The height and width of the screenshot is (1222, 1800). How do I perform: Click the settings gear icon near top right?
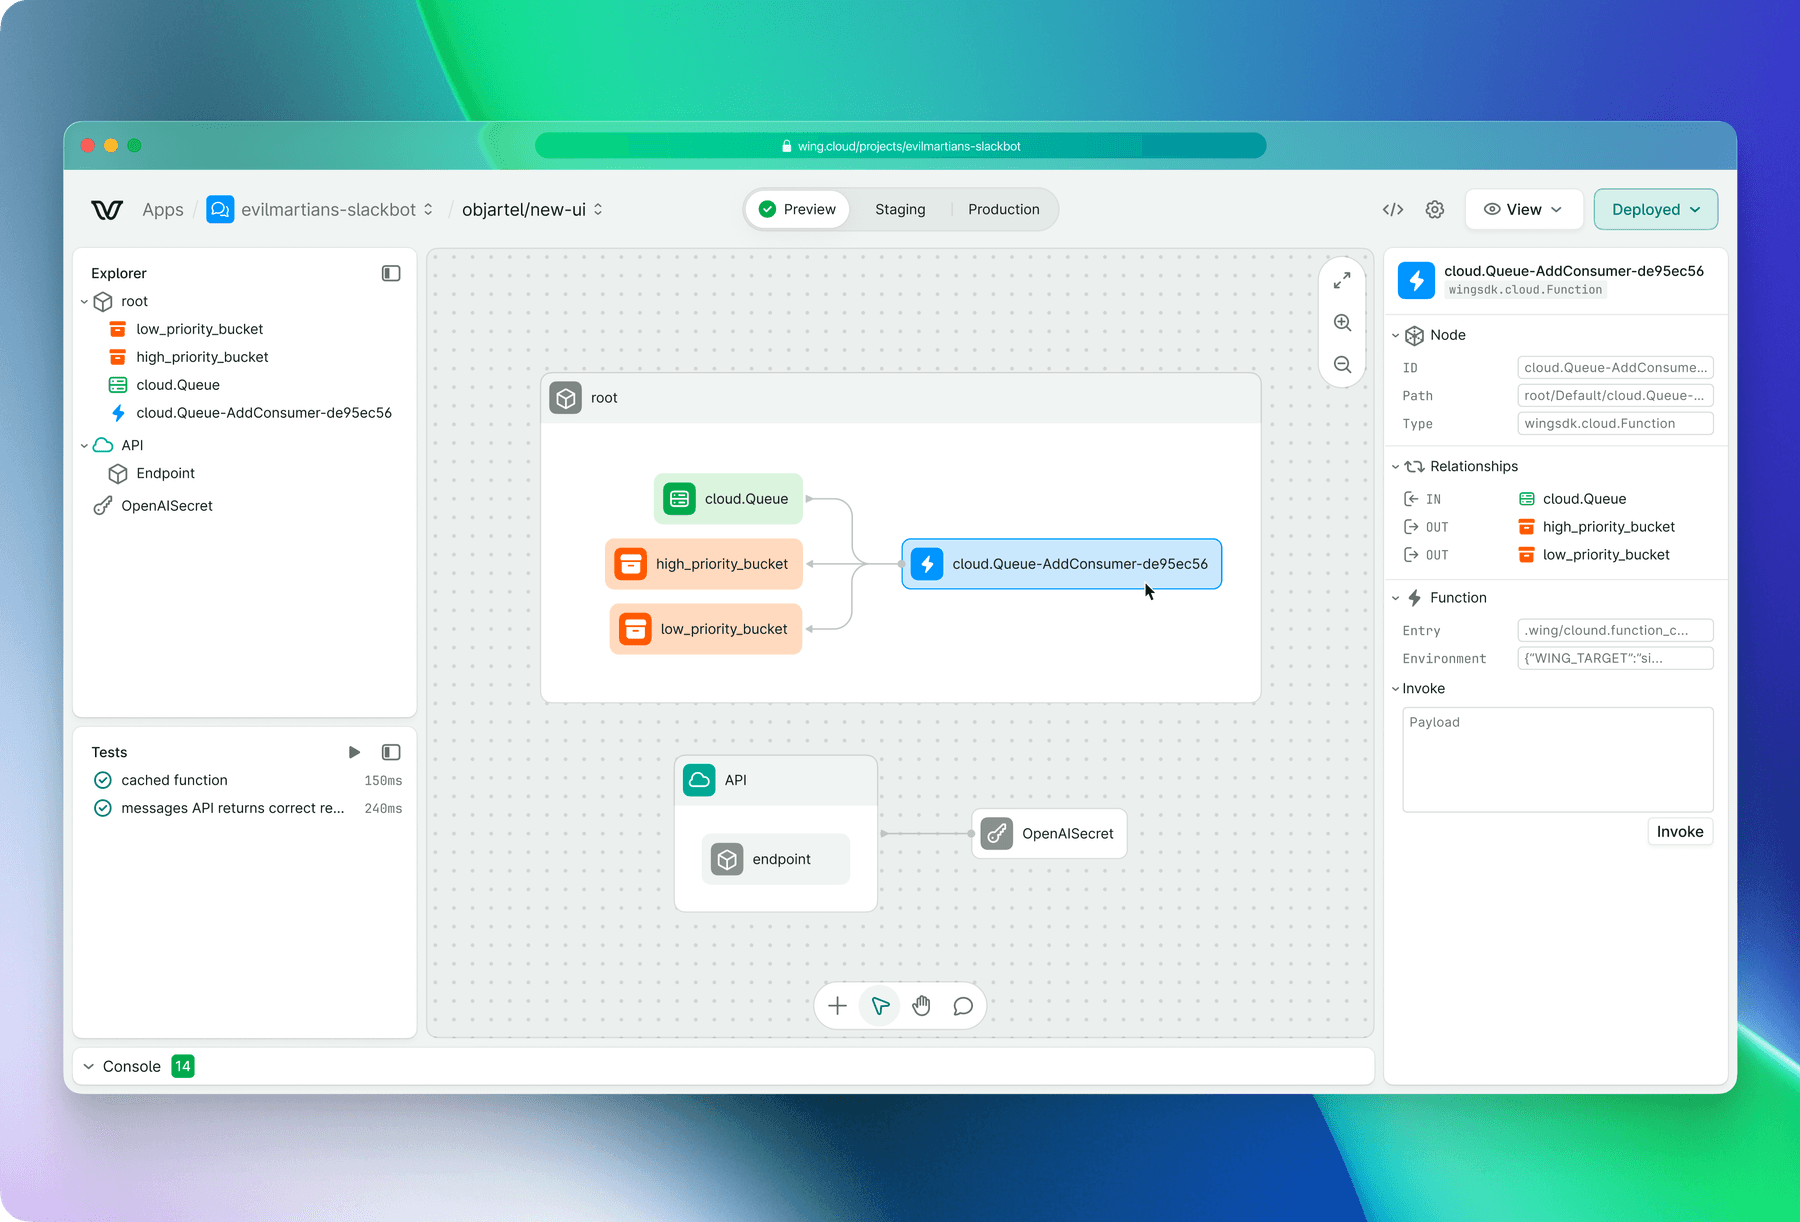click(x=1435, y=209)
